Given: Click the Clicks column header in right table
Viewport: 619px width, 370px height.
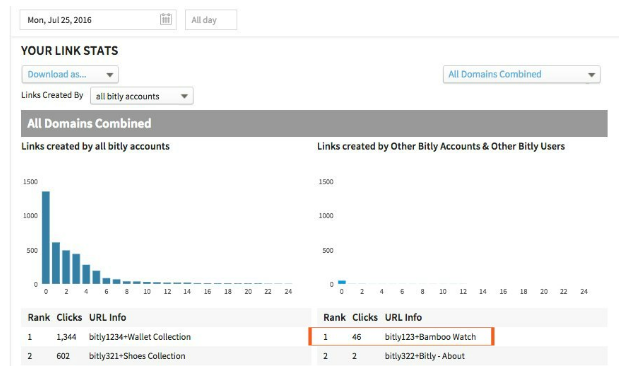Looking at the screenshot, I should pos(365,317).
